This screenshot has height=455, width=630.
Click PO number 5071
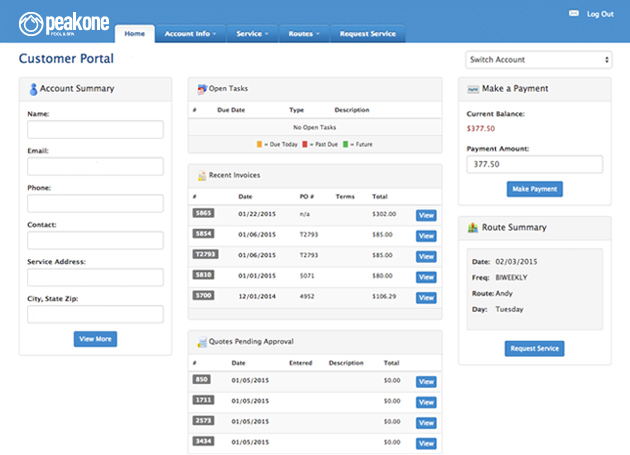coord(307,276)
